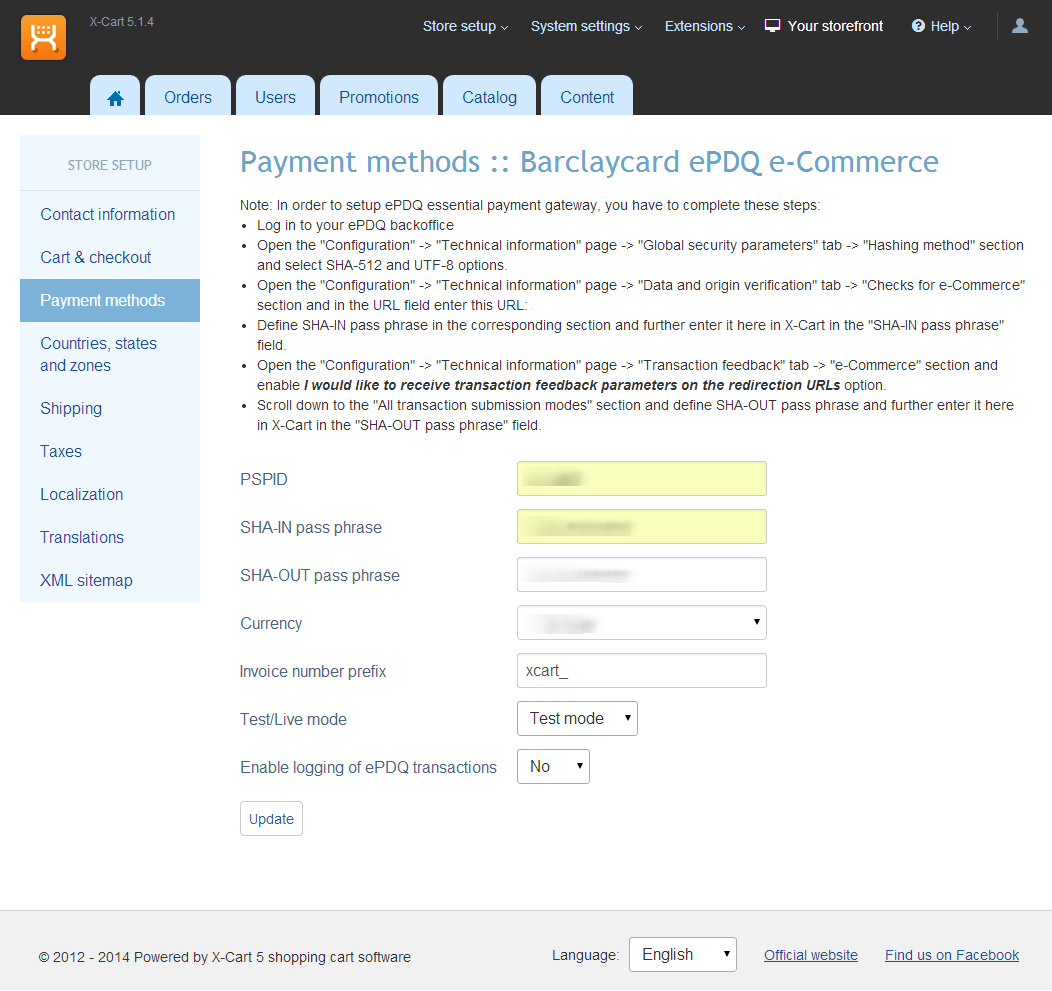Open the Promotions tab
Image resolution: width=1052 pixels, height=991 pixels.
coord(378,97)
